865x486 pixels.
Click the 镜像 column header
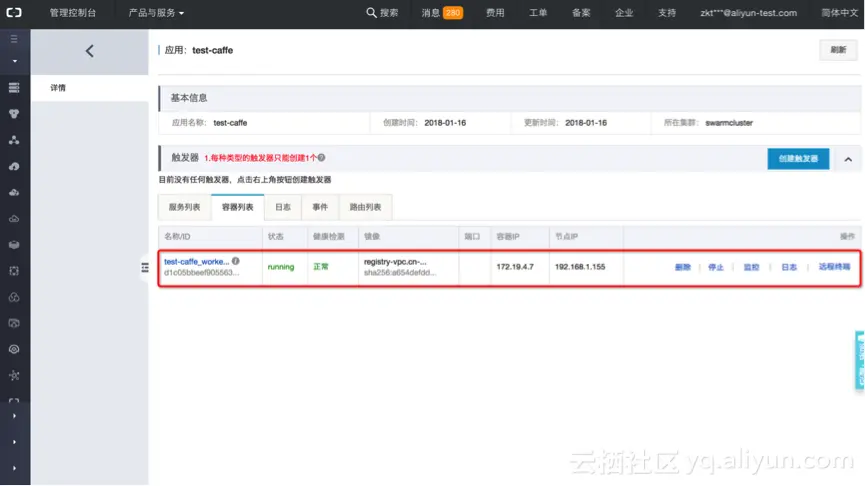coord(372,237)
